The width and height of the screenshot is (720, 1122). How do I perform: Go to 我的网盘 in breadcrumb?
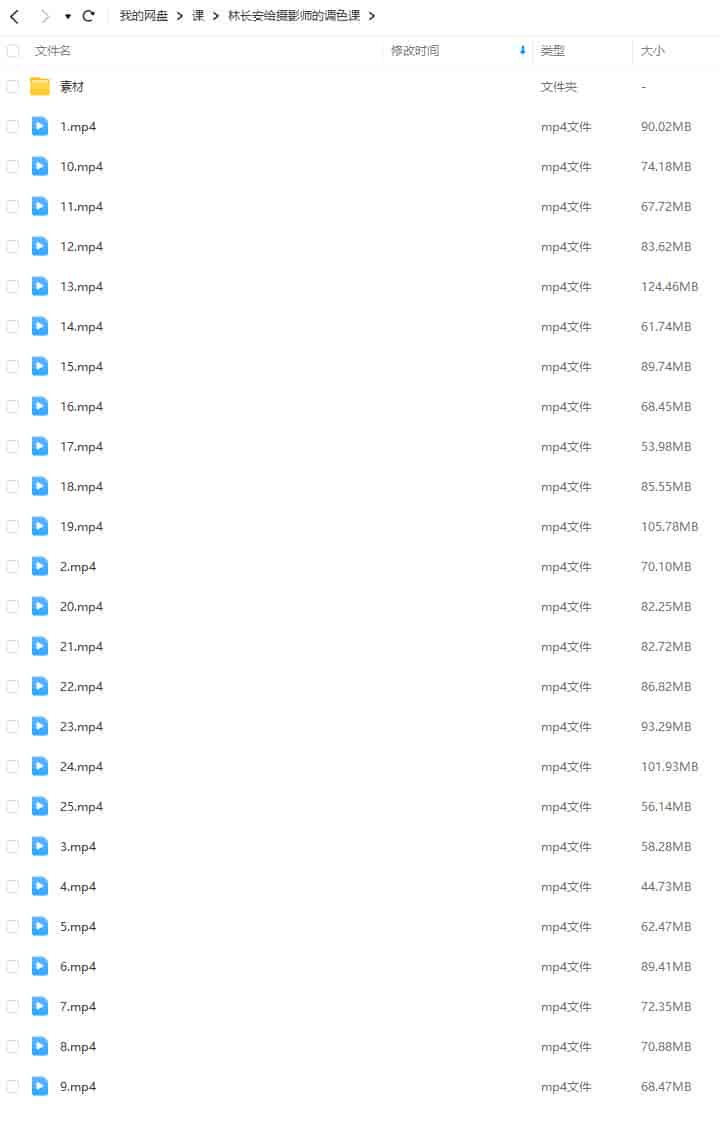point(144,16)
